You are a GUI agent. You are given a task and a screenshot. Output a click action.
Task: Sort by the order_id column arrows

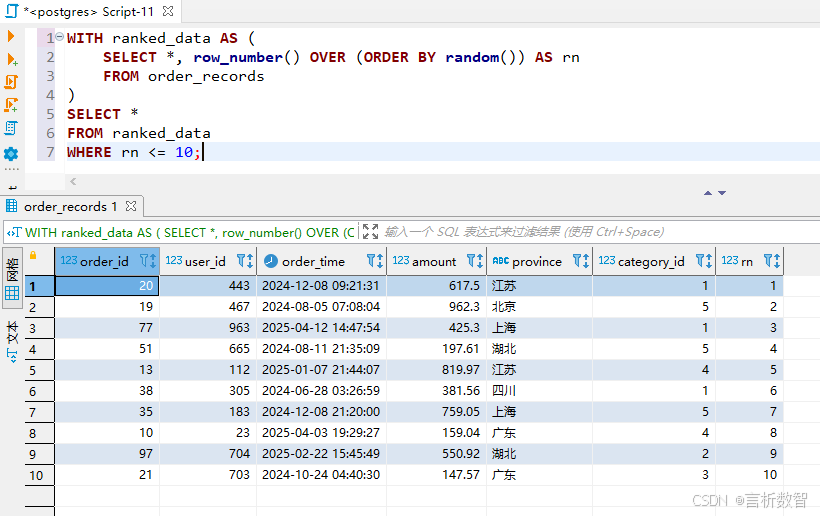click(x=153, y=260)
